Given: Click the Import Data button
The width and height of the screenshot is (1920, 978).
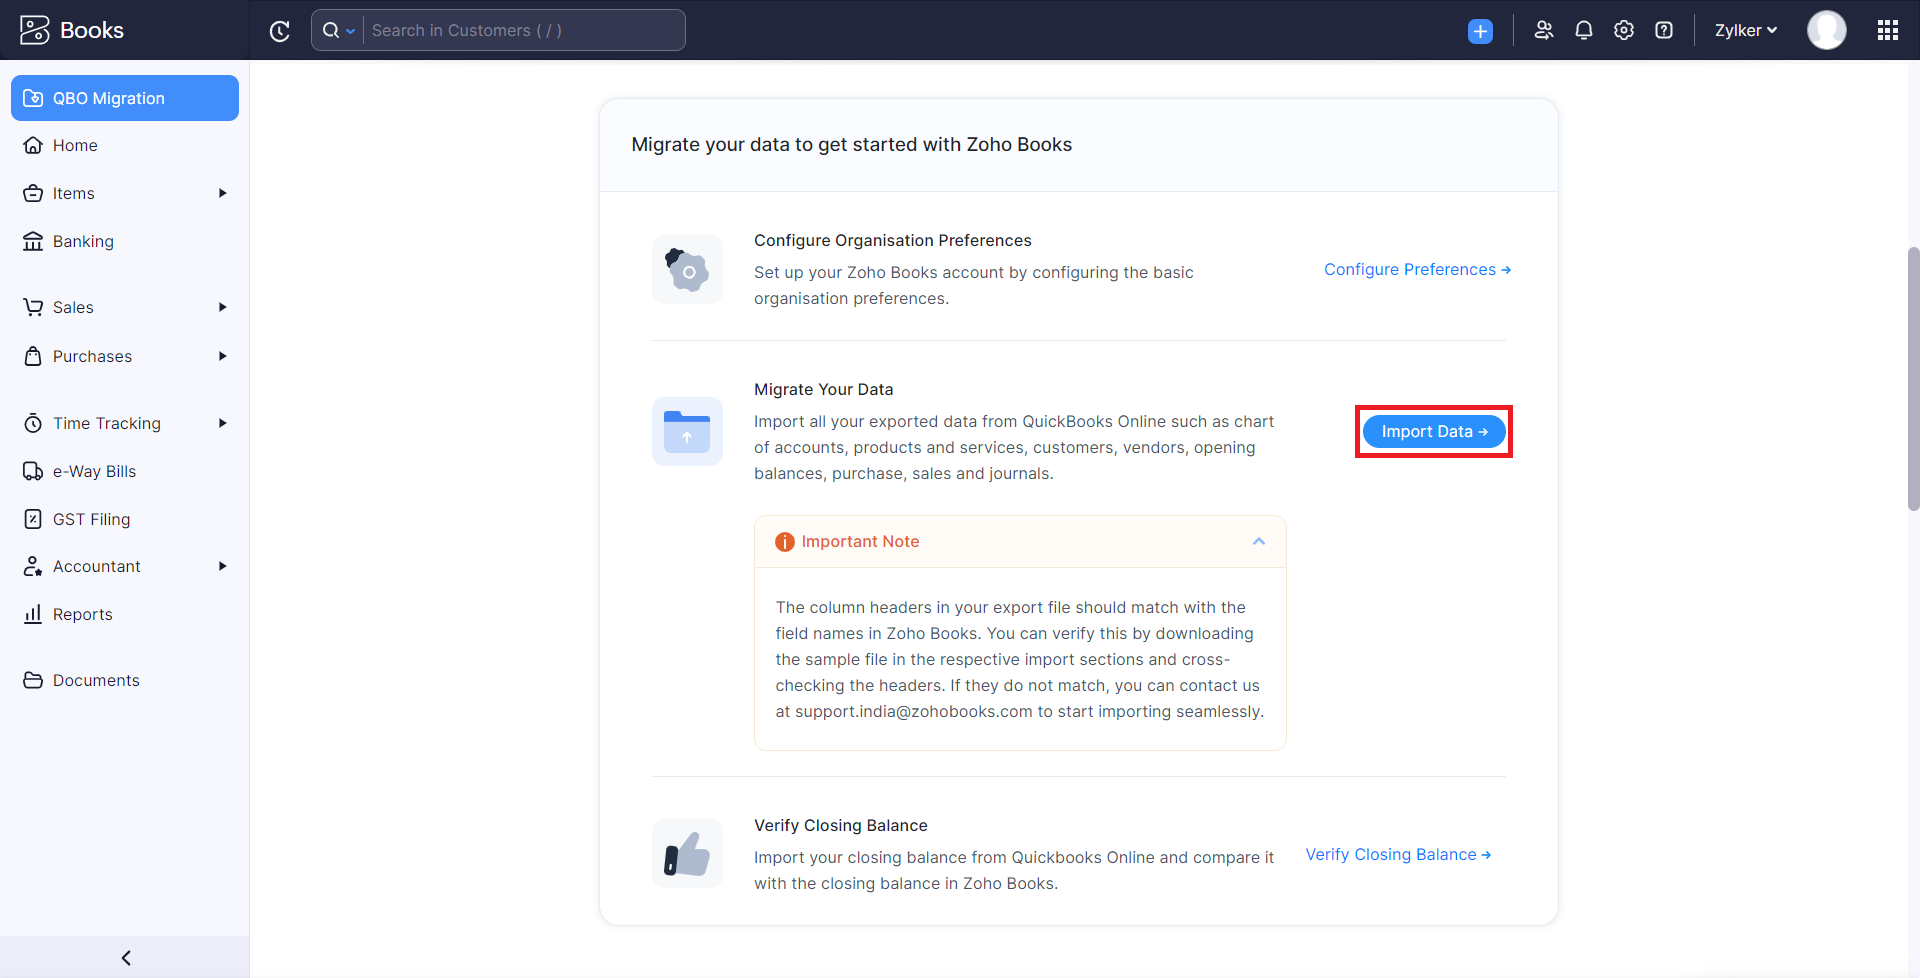Looking at the screenshot, I should (1434, 431).
